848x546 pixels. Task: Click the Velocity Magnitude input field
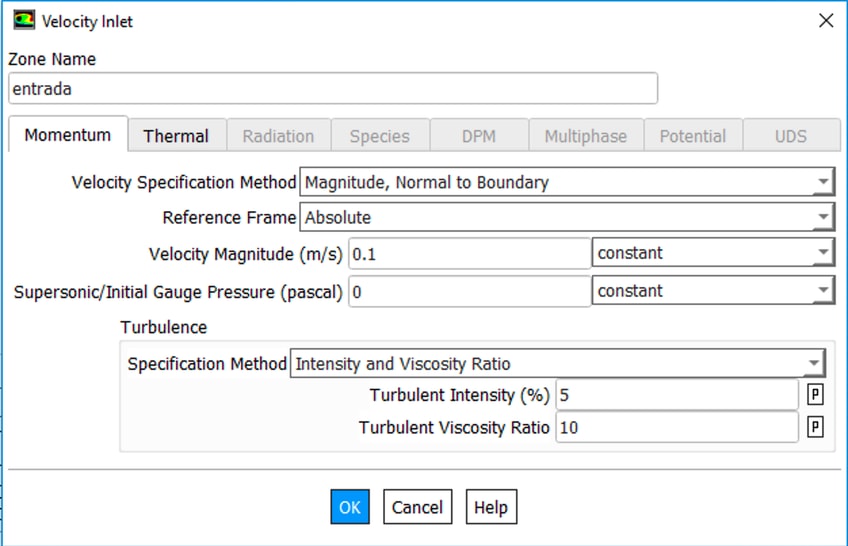tap(469, 254)
